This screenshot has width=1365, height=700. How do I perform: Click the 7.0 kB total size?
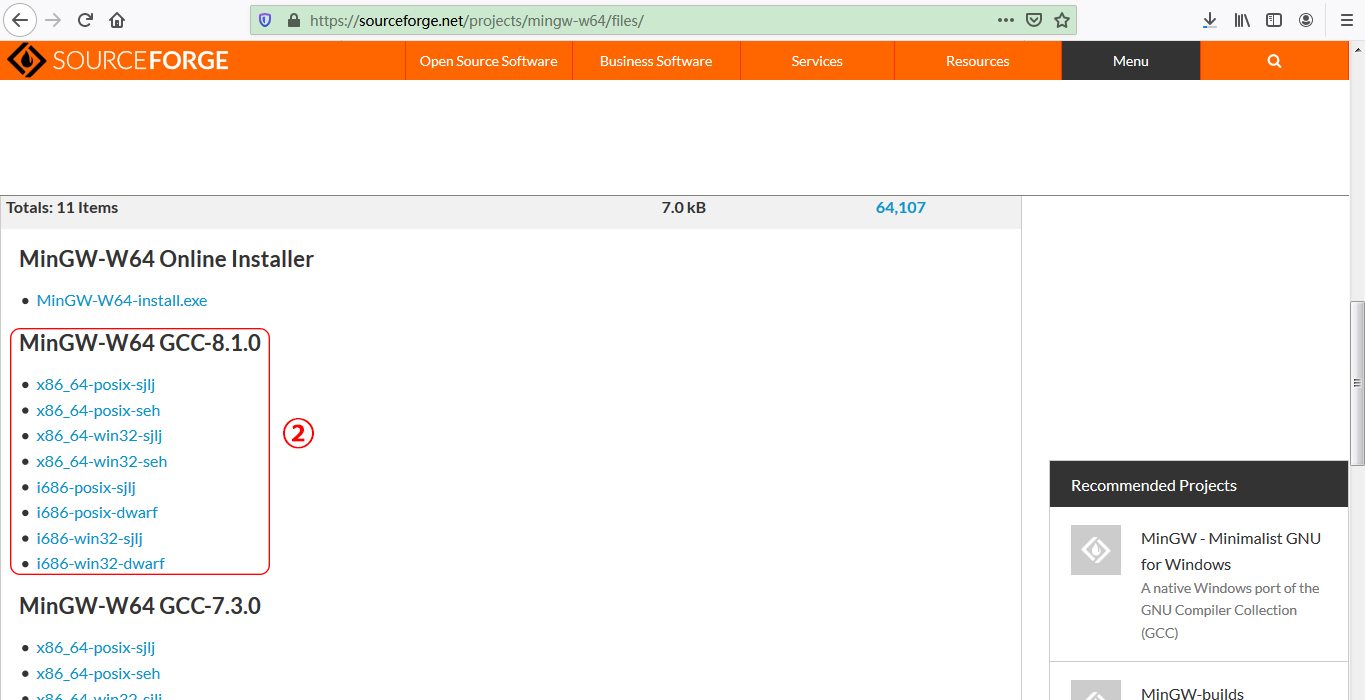(684, 208)
